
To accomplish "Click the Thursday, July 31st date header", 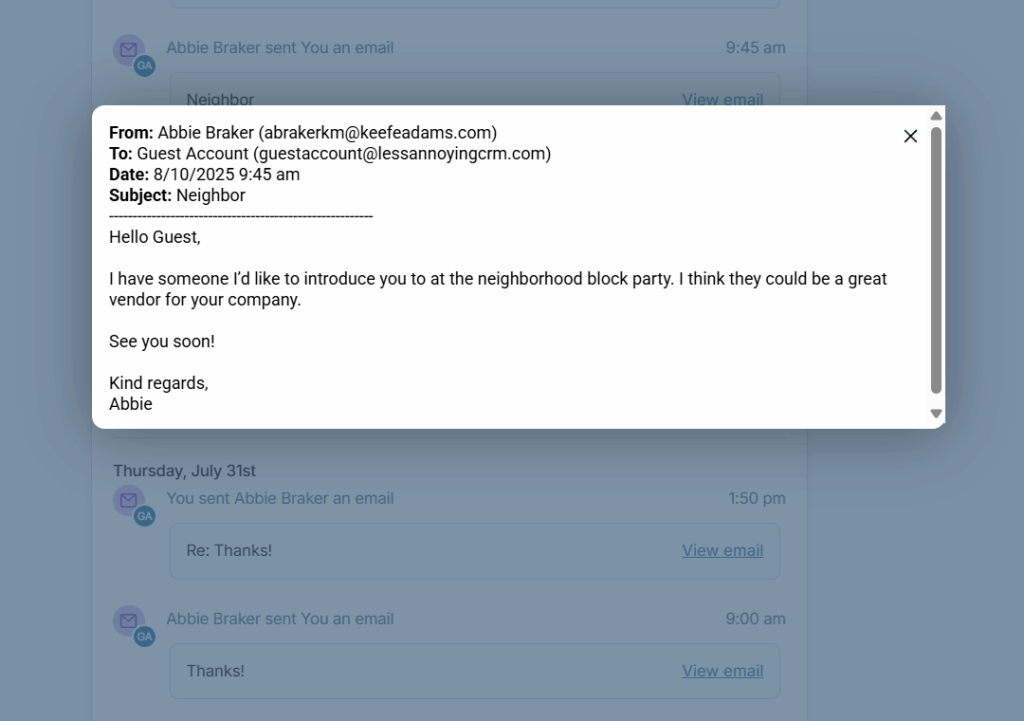I will point(184,470).
